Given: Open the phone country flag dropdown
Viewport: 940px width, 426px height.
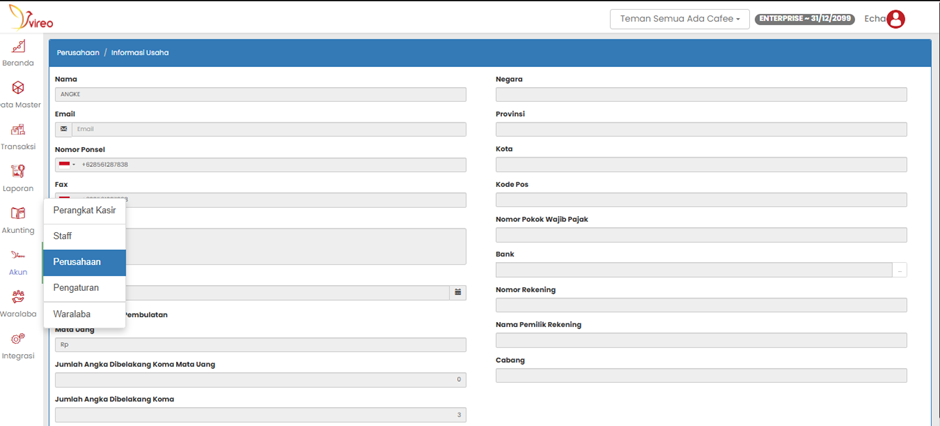Looking at the screenshot, I should click(x=66, y=165).
